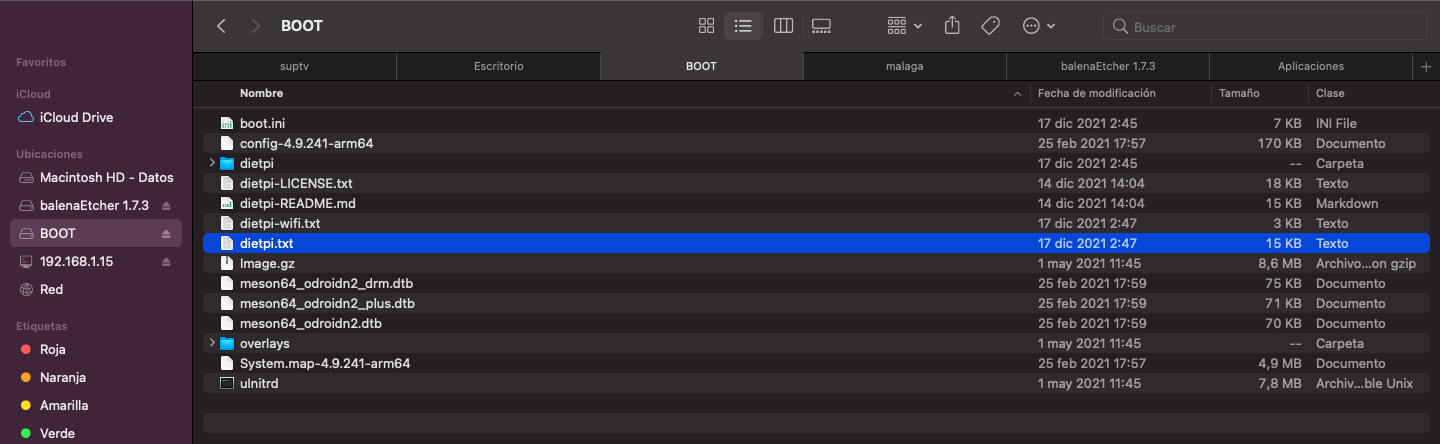Open the more actions ellipsis menu

[1039, 26]
